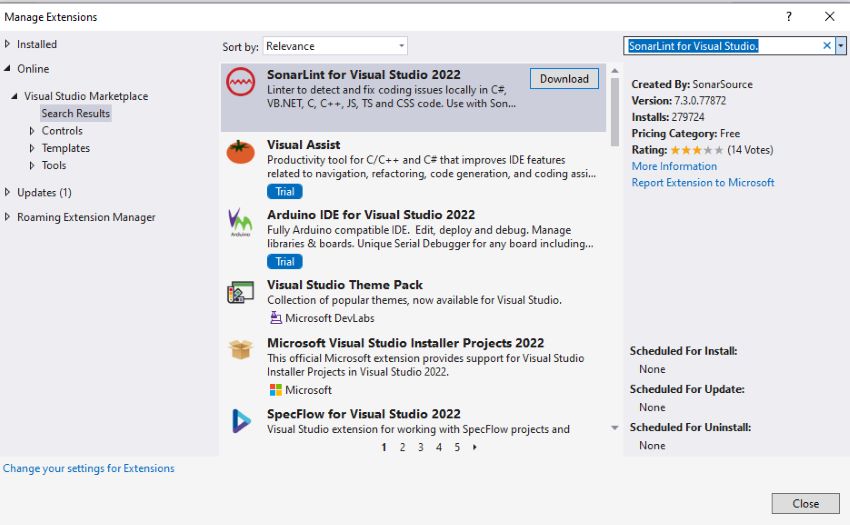The image size is (850, 525).
Task: Expand the Updates (1) category
Action: 7,192
